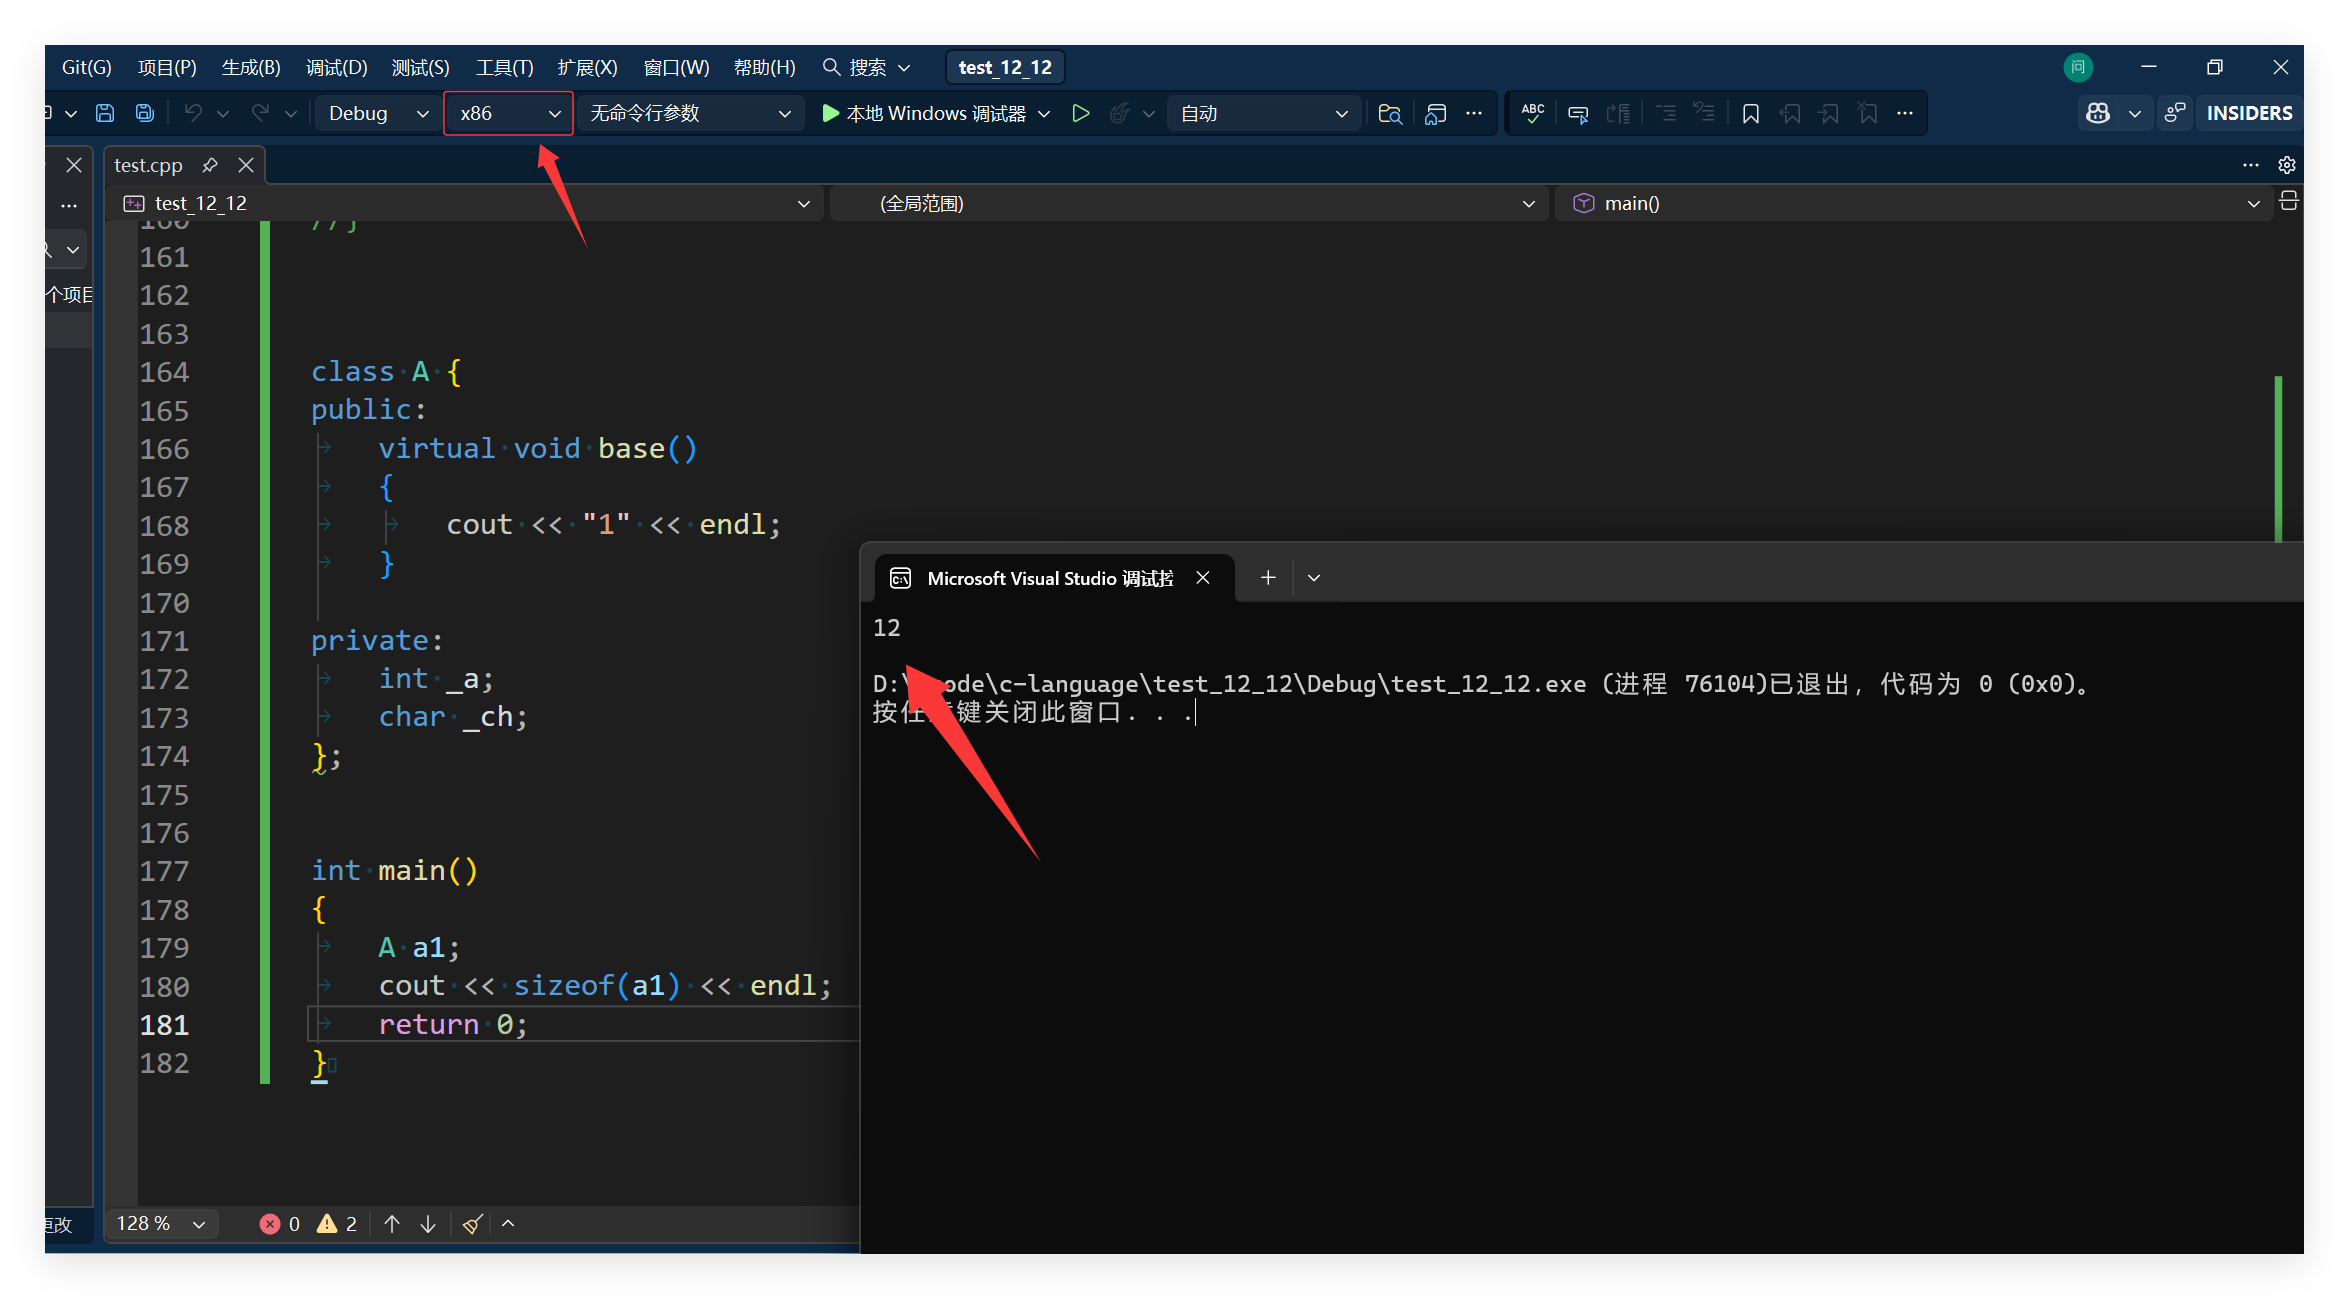Open the 128 % zoom level combo
Screen dimensions: 2349x1299
click(160, 1223)
